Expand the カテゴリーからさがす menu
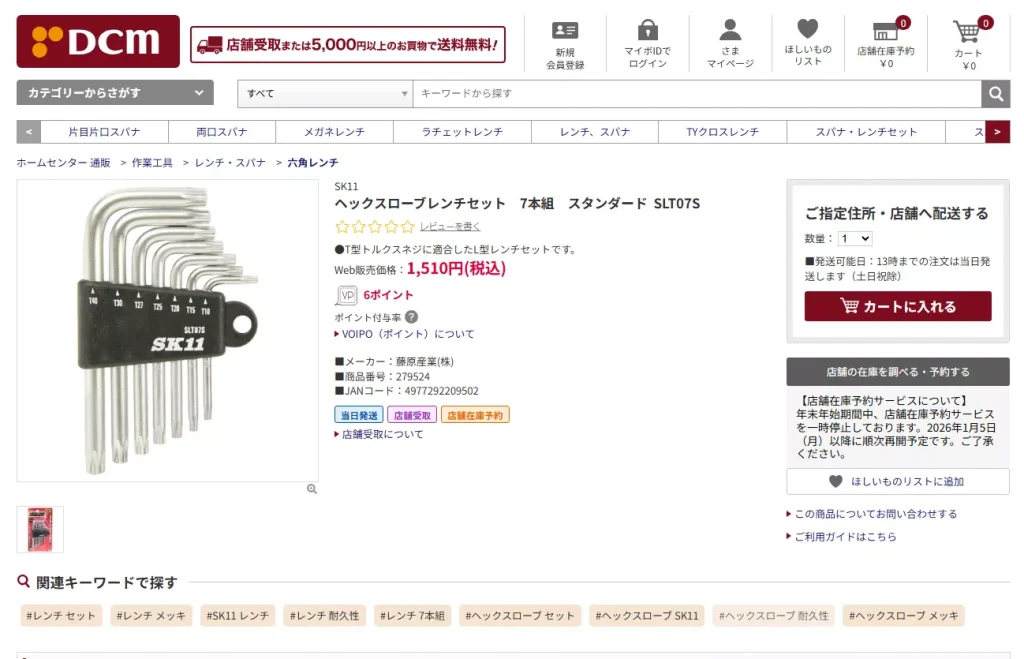 [113, 92]
